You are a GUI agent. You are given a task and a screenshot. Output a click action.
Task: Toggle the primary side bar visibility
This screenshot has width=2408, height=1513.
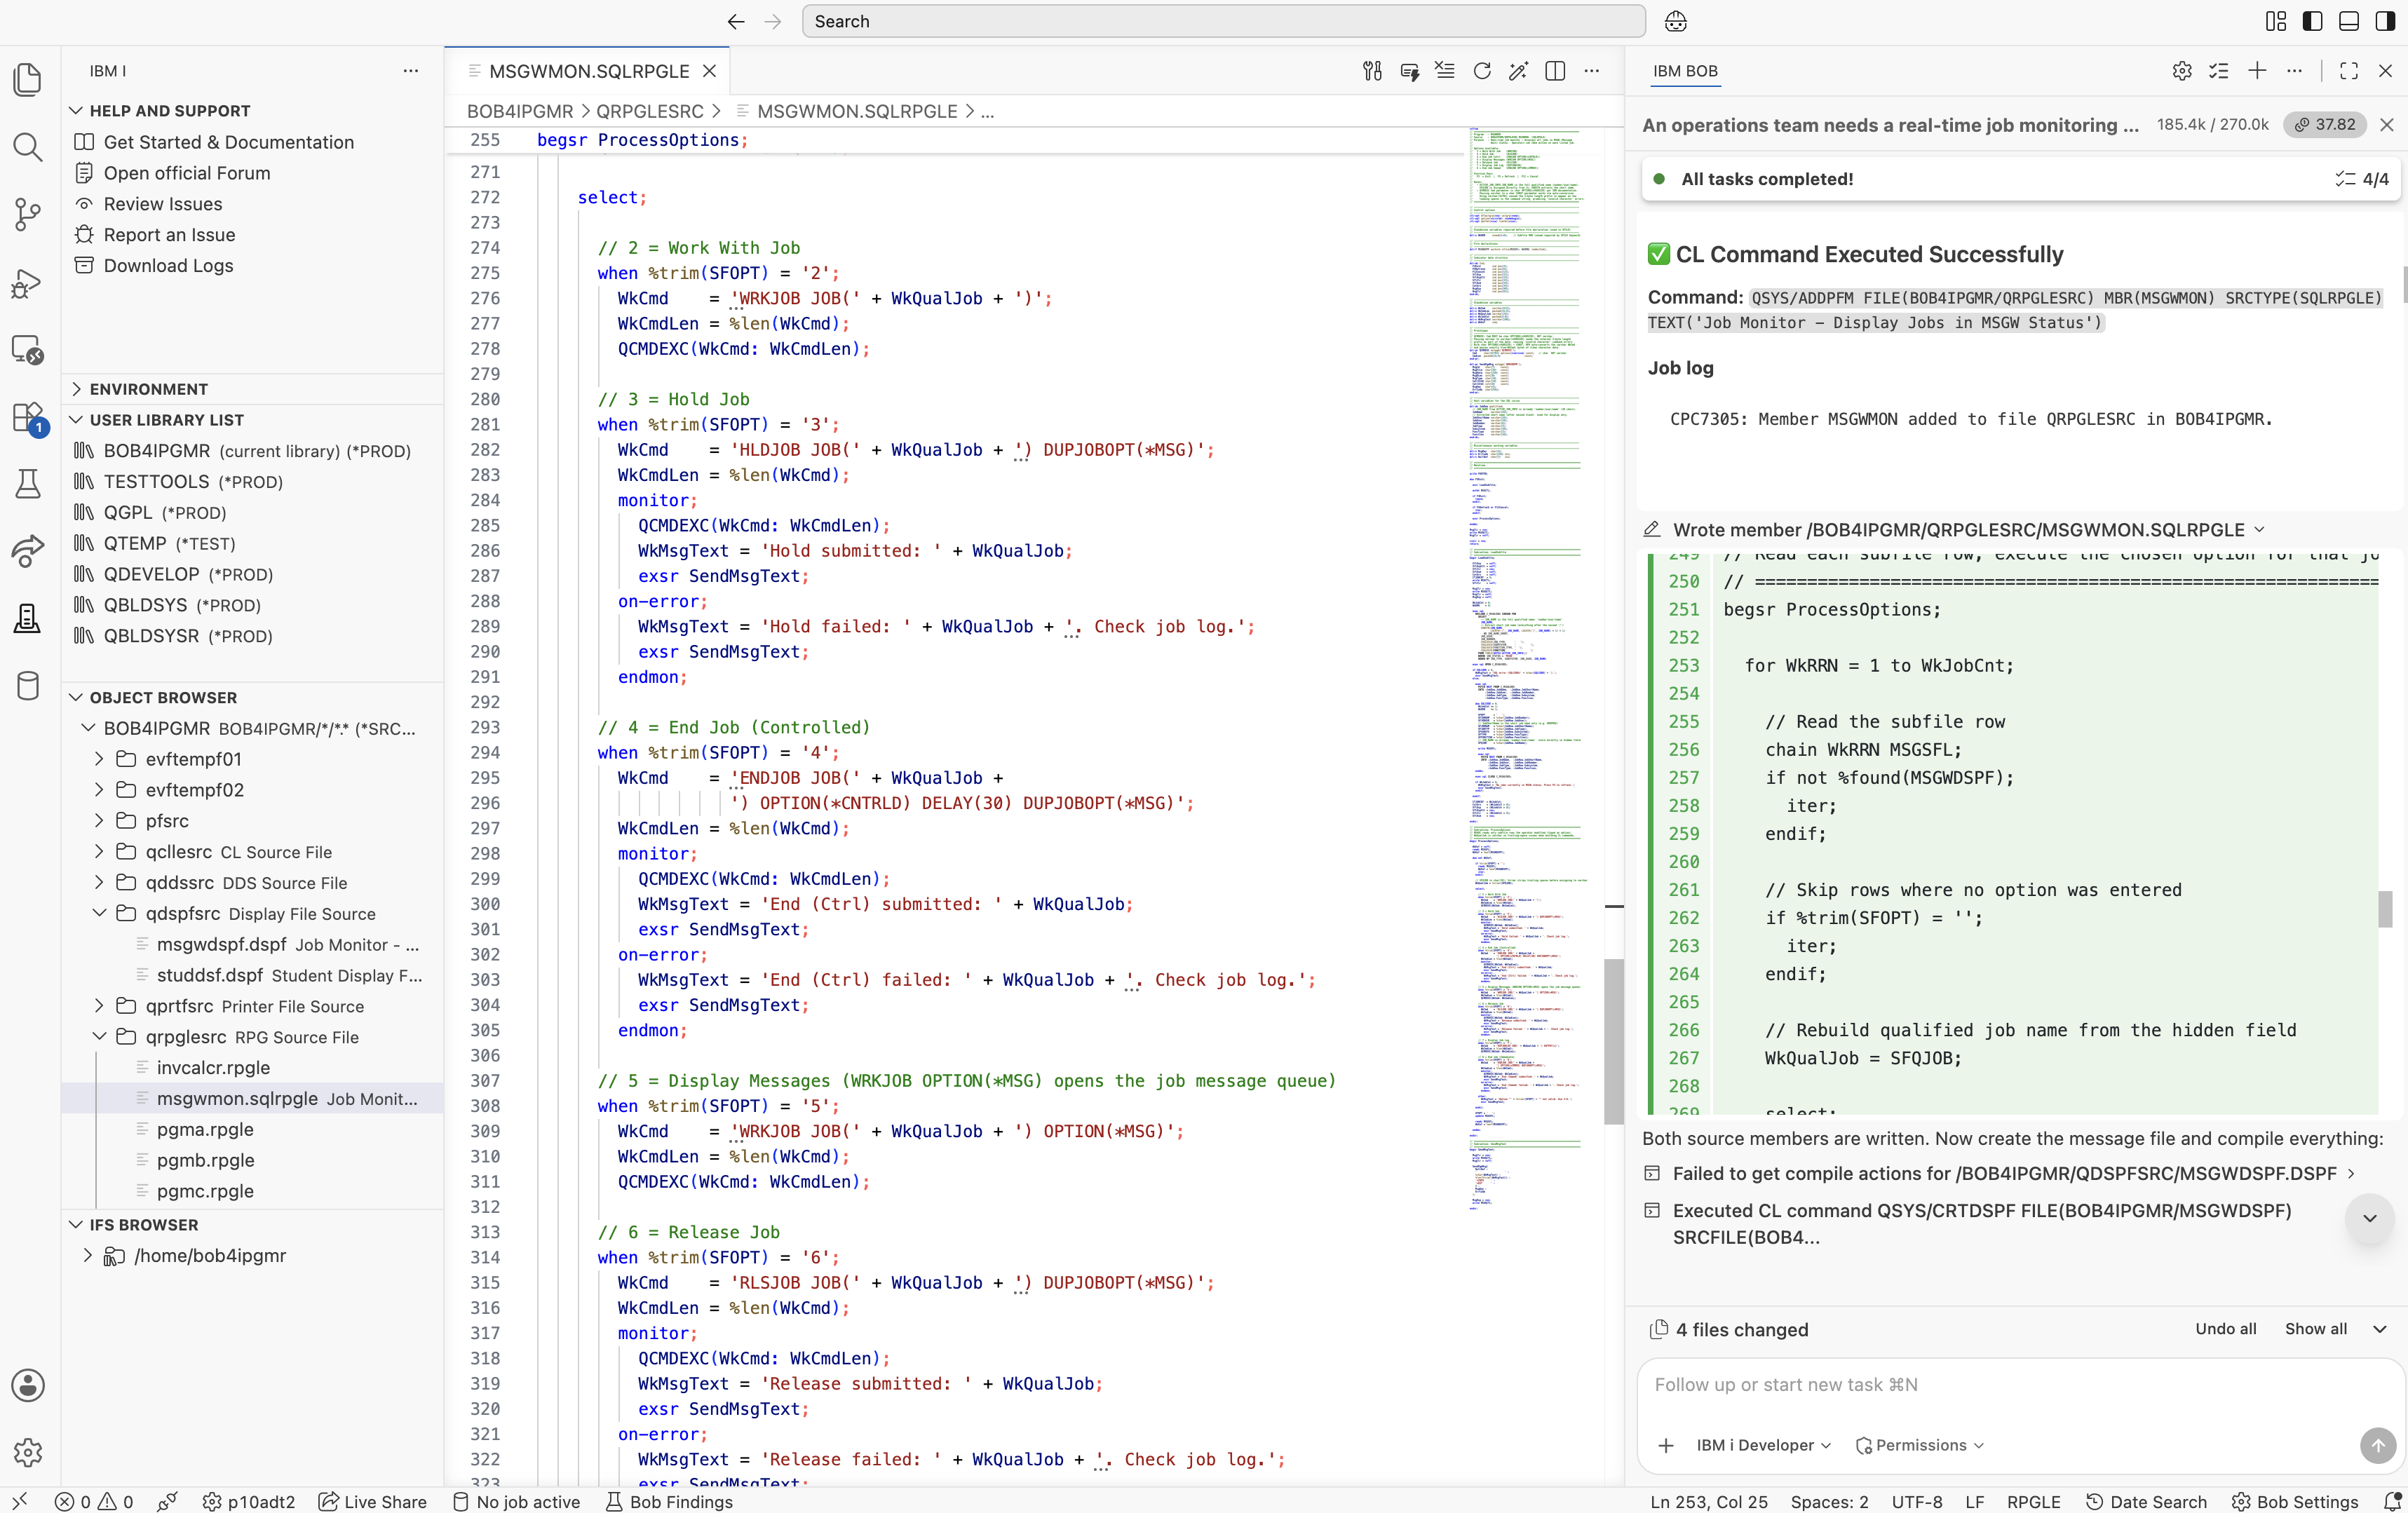point(2312,21)
